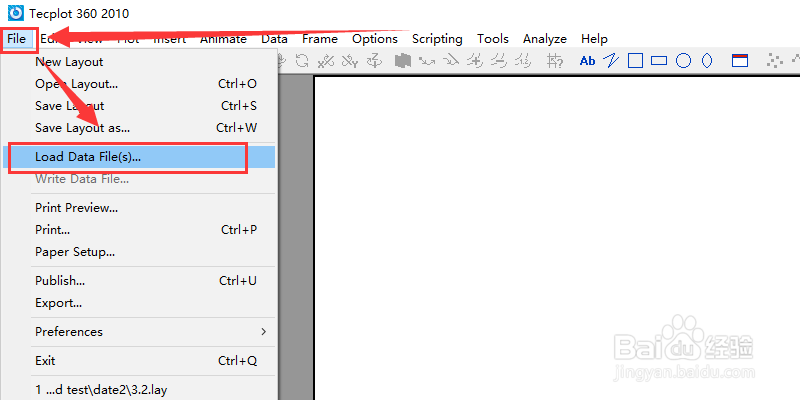Choose Print Preview... menu entry
This screenshot has height=400, width=800.
pyautogui.click(x=139, y=208)
